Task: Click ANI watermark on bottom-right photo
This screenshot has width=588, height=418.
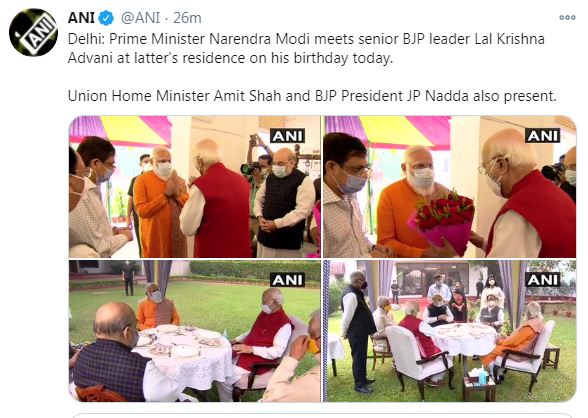Action: pyautogui.click(x=543, y=280)
